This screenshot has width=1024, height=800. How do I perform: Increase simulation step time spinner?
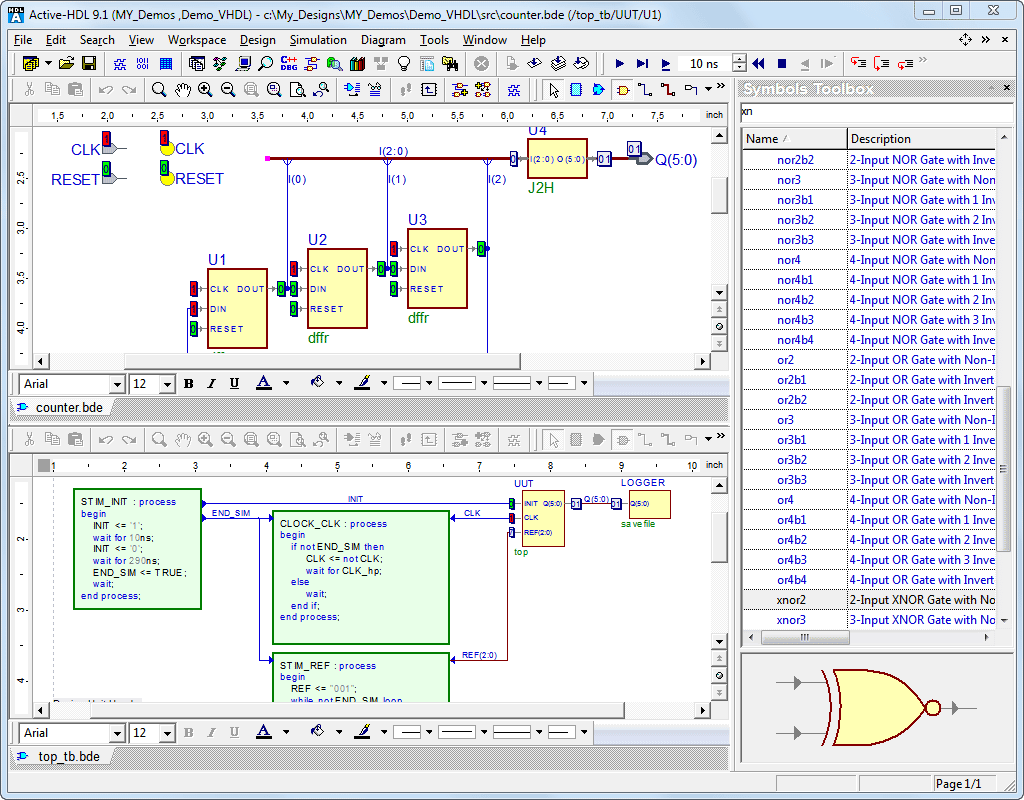[739, 59]
